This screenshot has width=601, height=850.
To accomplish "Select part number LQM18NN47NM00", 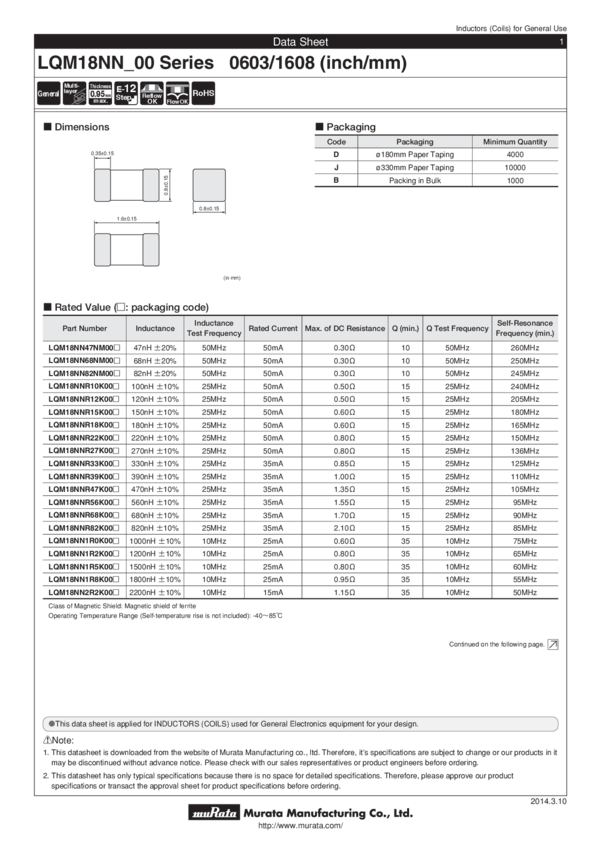I will (x=84, y=348).
